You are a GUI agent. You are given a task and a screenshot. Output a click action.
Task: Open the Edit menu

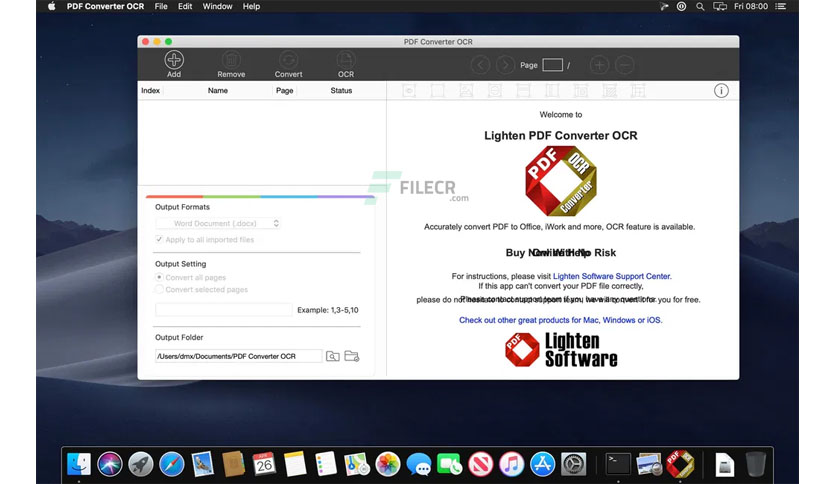[185, 6]
